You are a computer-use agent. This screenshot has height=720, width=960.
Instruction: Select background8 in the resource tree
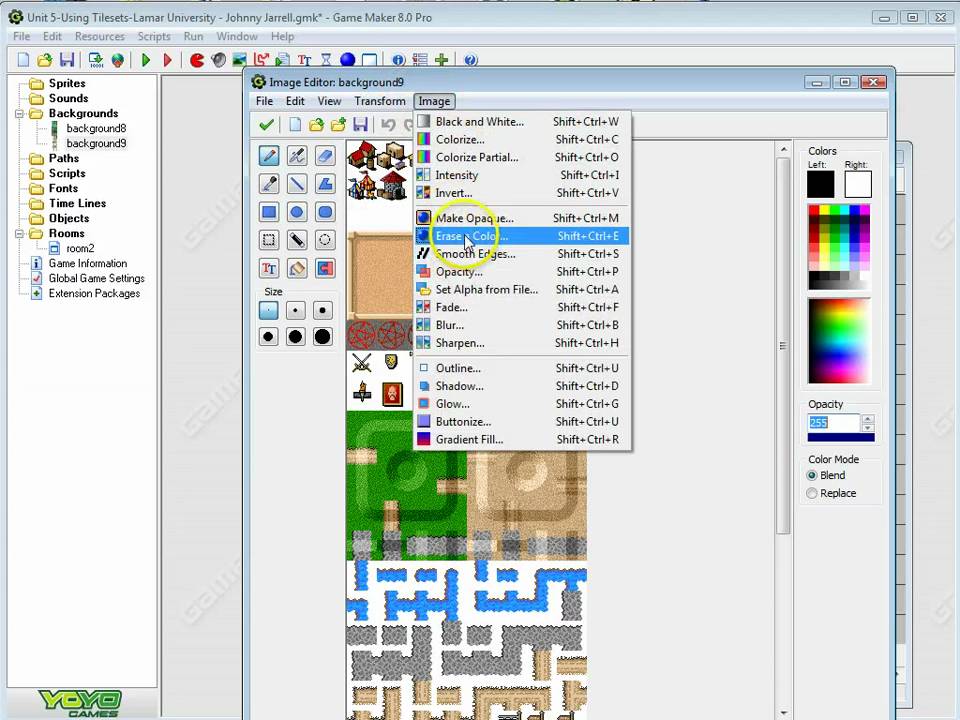pos(96,129)
